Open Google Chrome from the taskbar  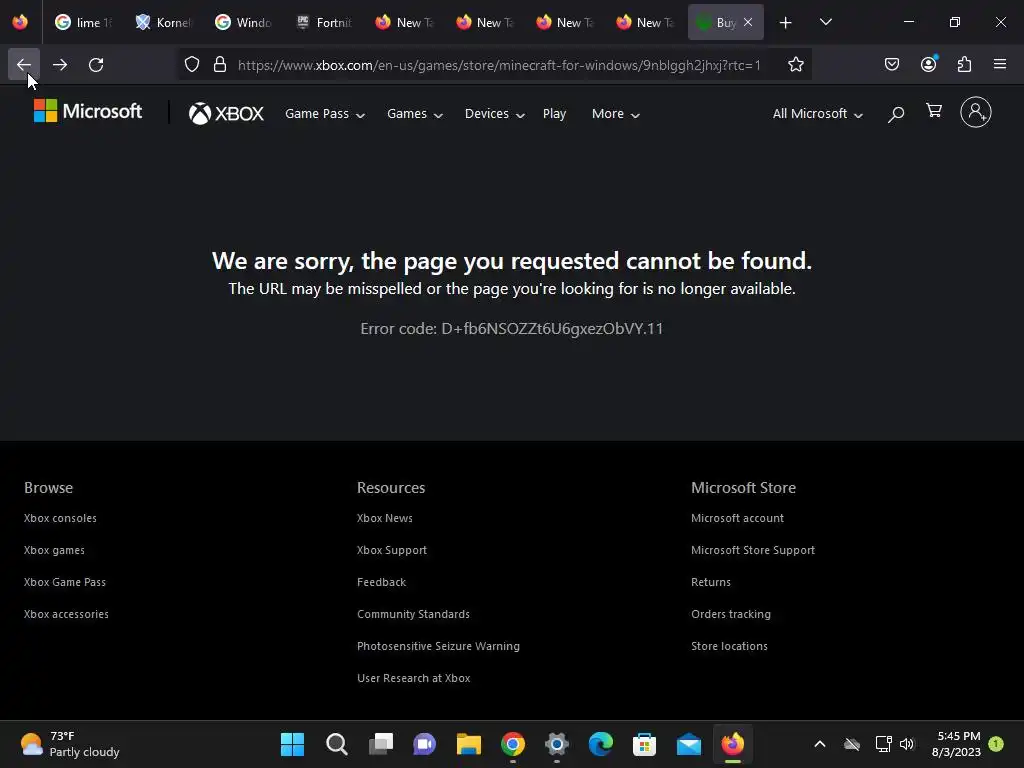(513, 744)
